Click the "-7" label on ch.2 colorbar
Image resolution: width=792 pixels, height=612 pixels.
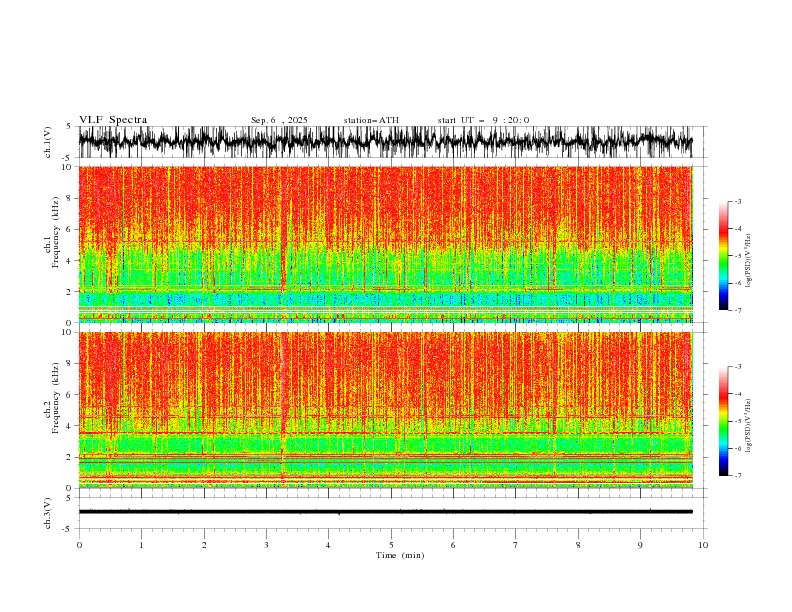(737, 476)
